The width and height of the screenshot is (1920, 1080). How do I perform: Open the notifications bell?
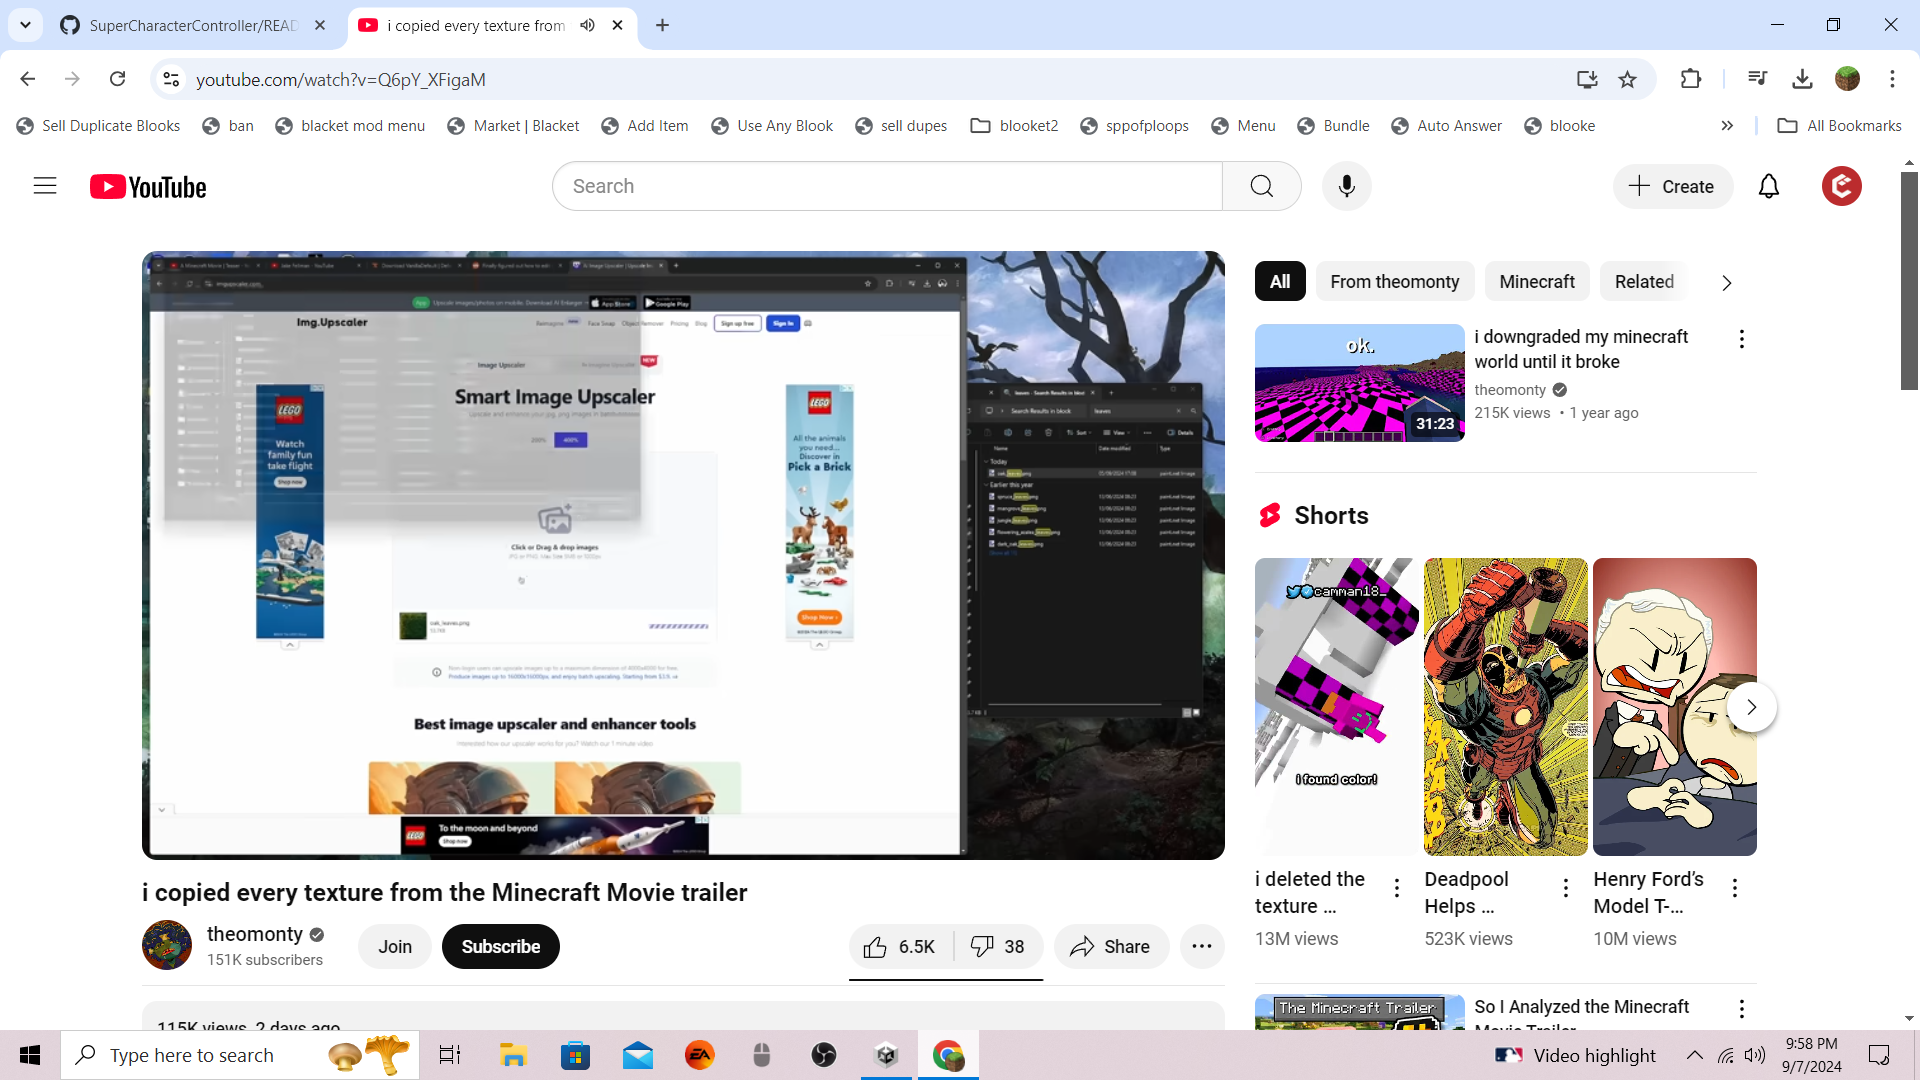tap(1768, 186)
